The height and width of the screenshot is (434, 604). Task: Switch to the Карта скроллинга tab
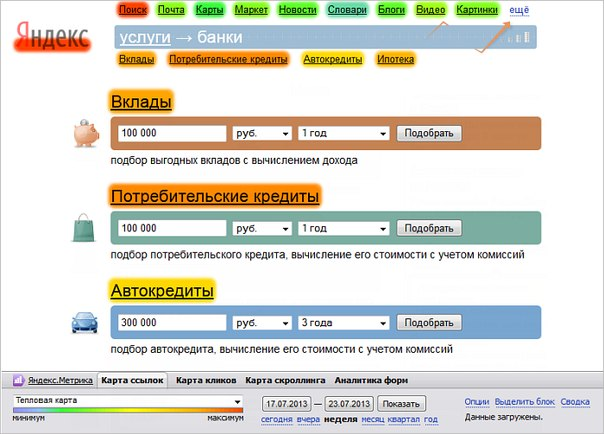point(285,380)
